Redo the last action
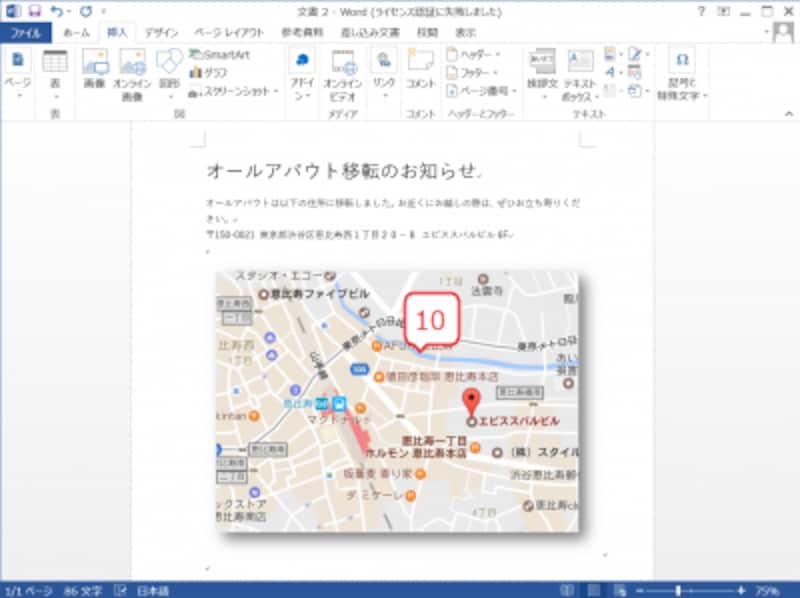This screenshot has height=598, width=800. pyautogui.click(x=86, y=11)
